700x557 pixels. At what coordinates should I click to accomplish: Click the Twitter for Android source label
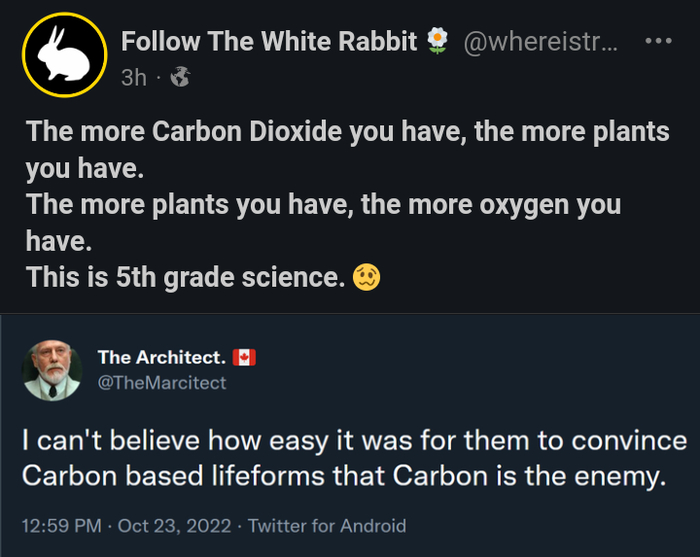[327, 525]
